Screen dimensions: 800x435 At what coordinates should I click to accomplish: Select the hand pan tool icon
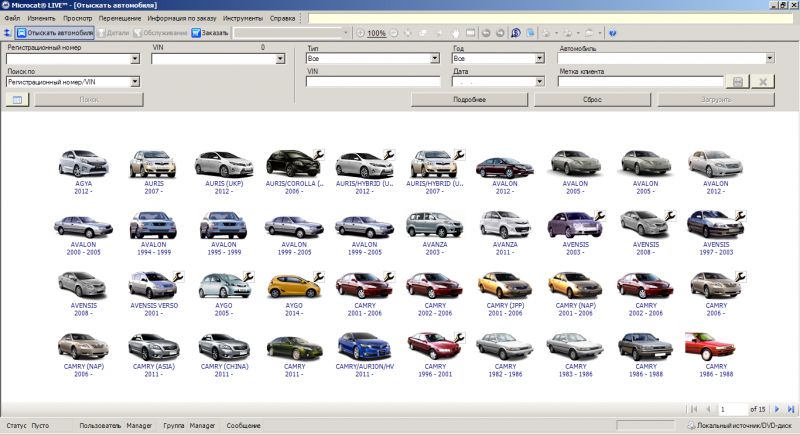click(456, 33)
